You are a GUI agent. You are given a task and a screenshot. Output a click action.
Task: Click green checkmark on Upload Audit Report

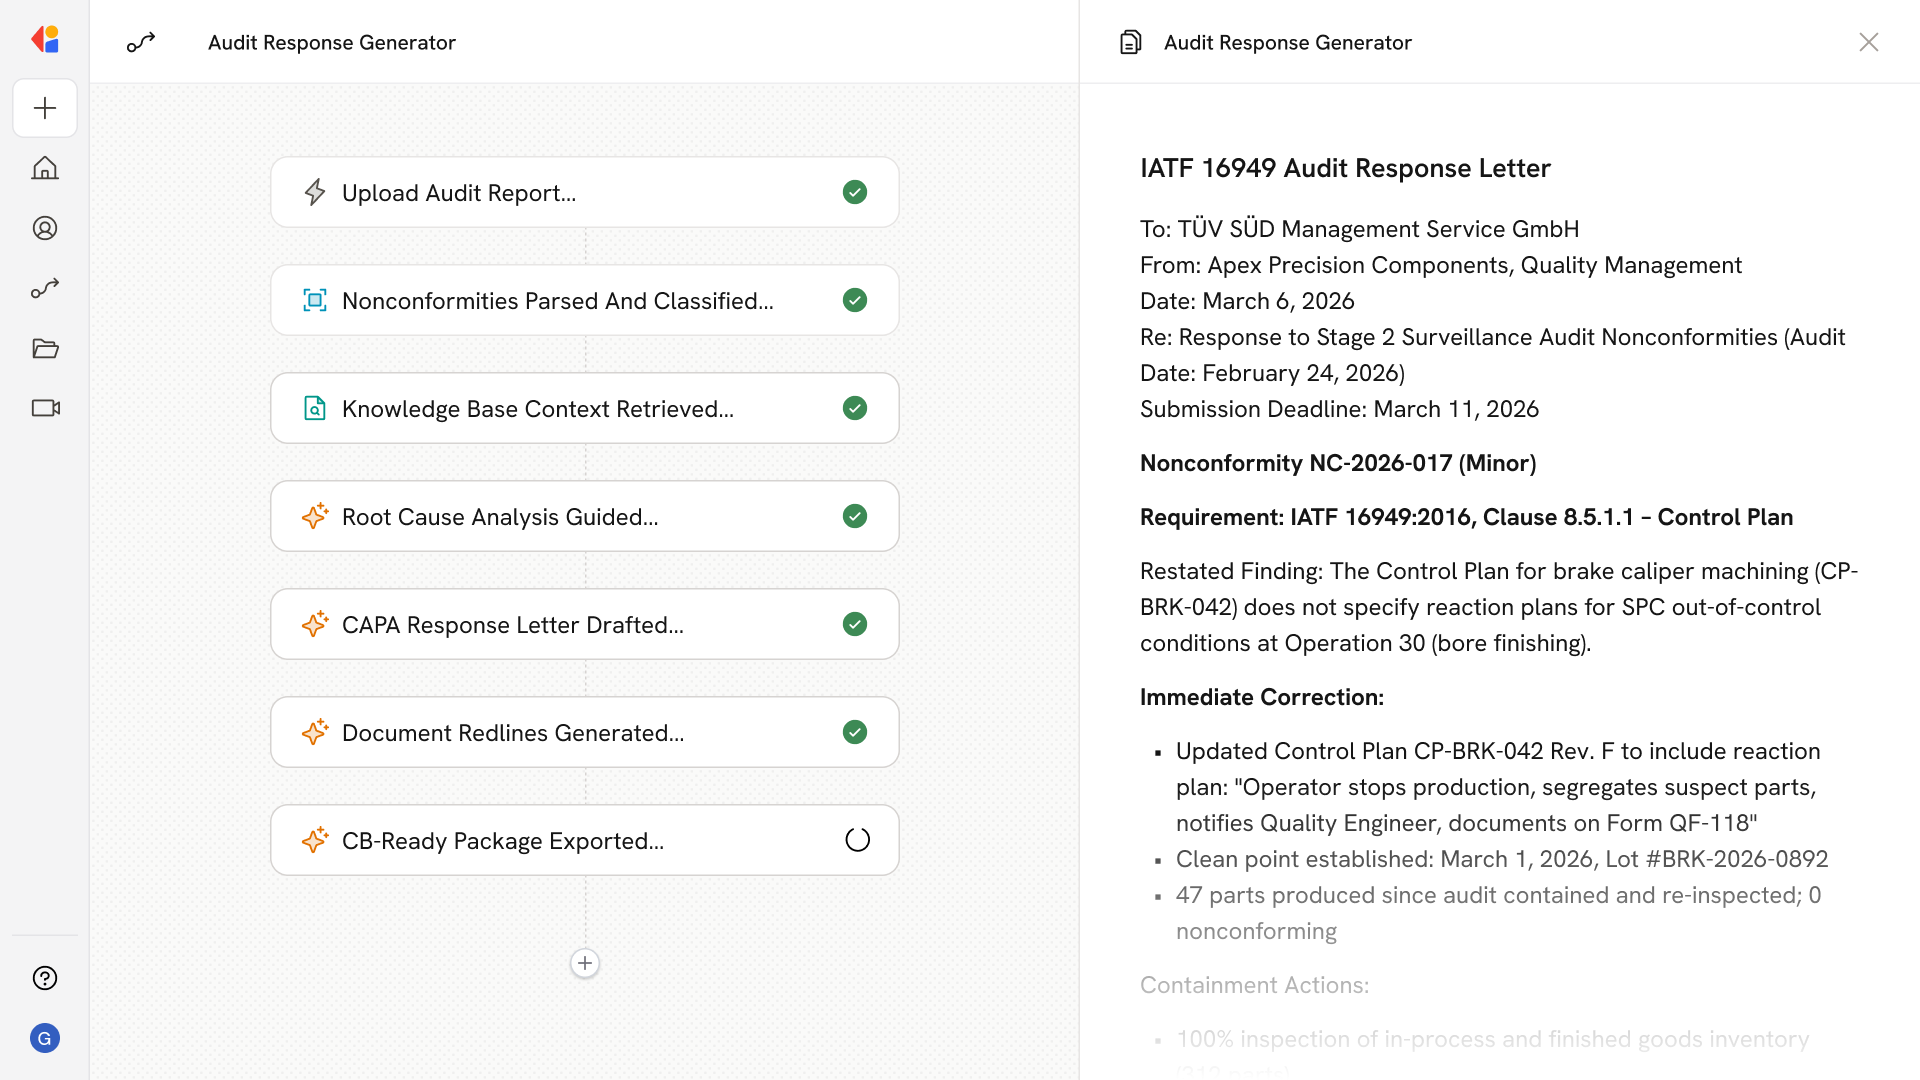click(854, 192)
